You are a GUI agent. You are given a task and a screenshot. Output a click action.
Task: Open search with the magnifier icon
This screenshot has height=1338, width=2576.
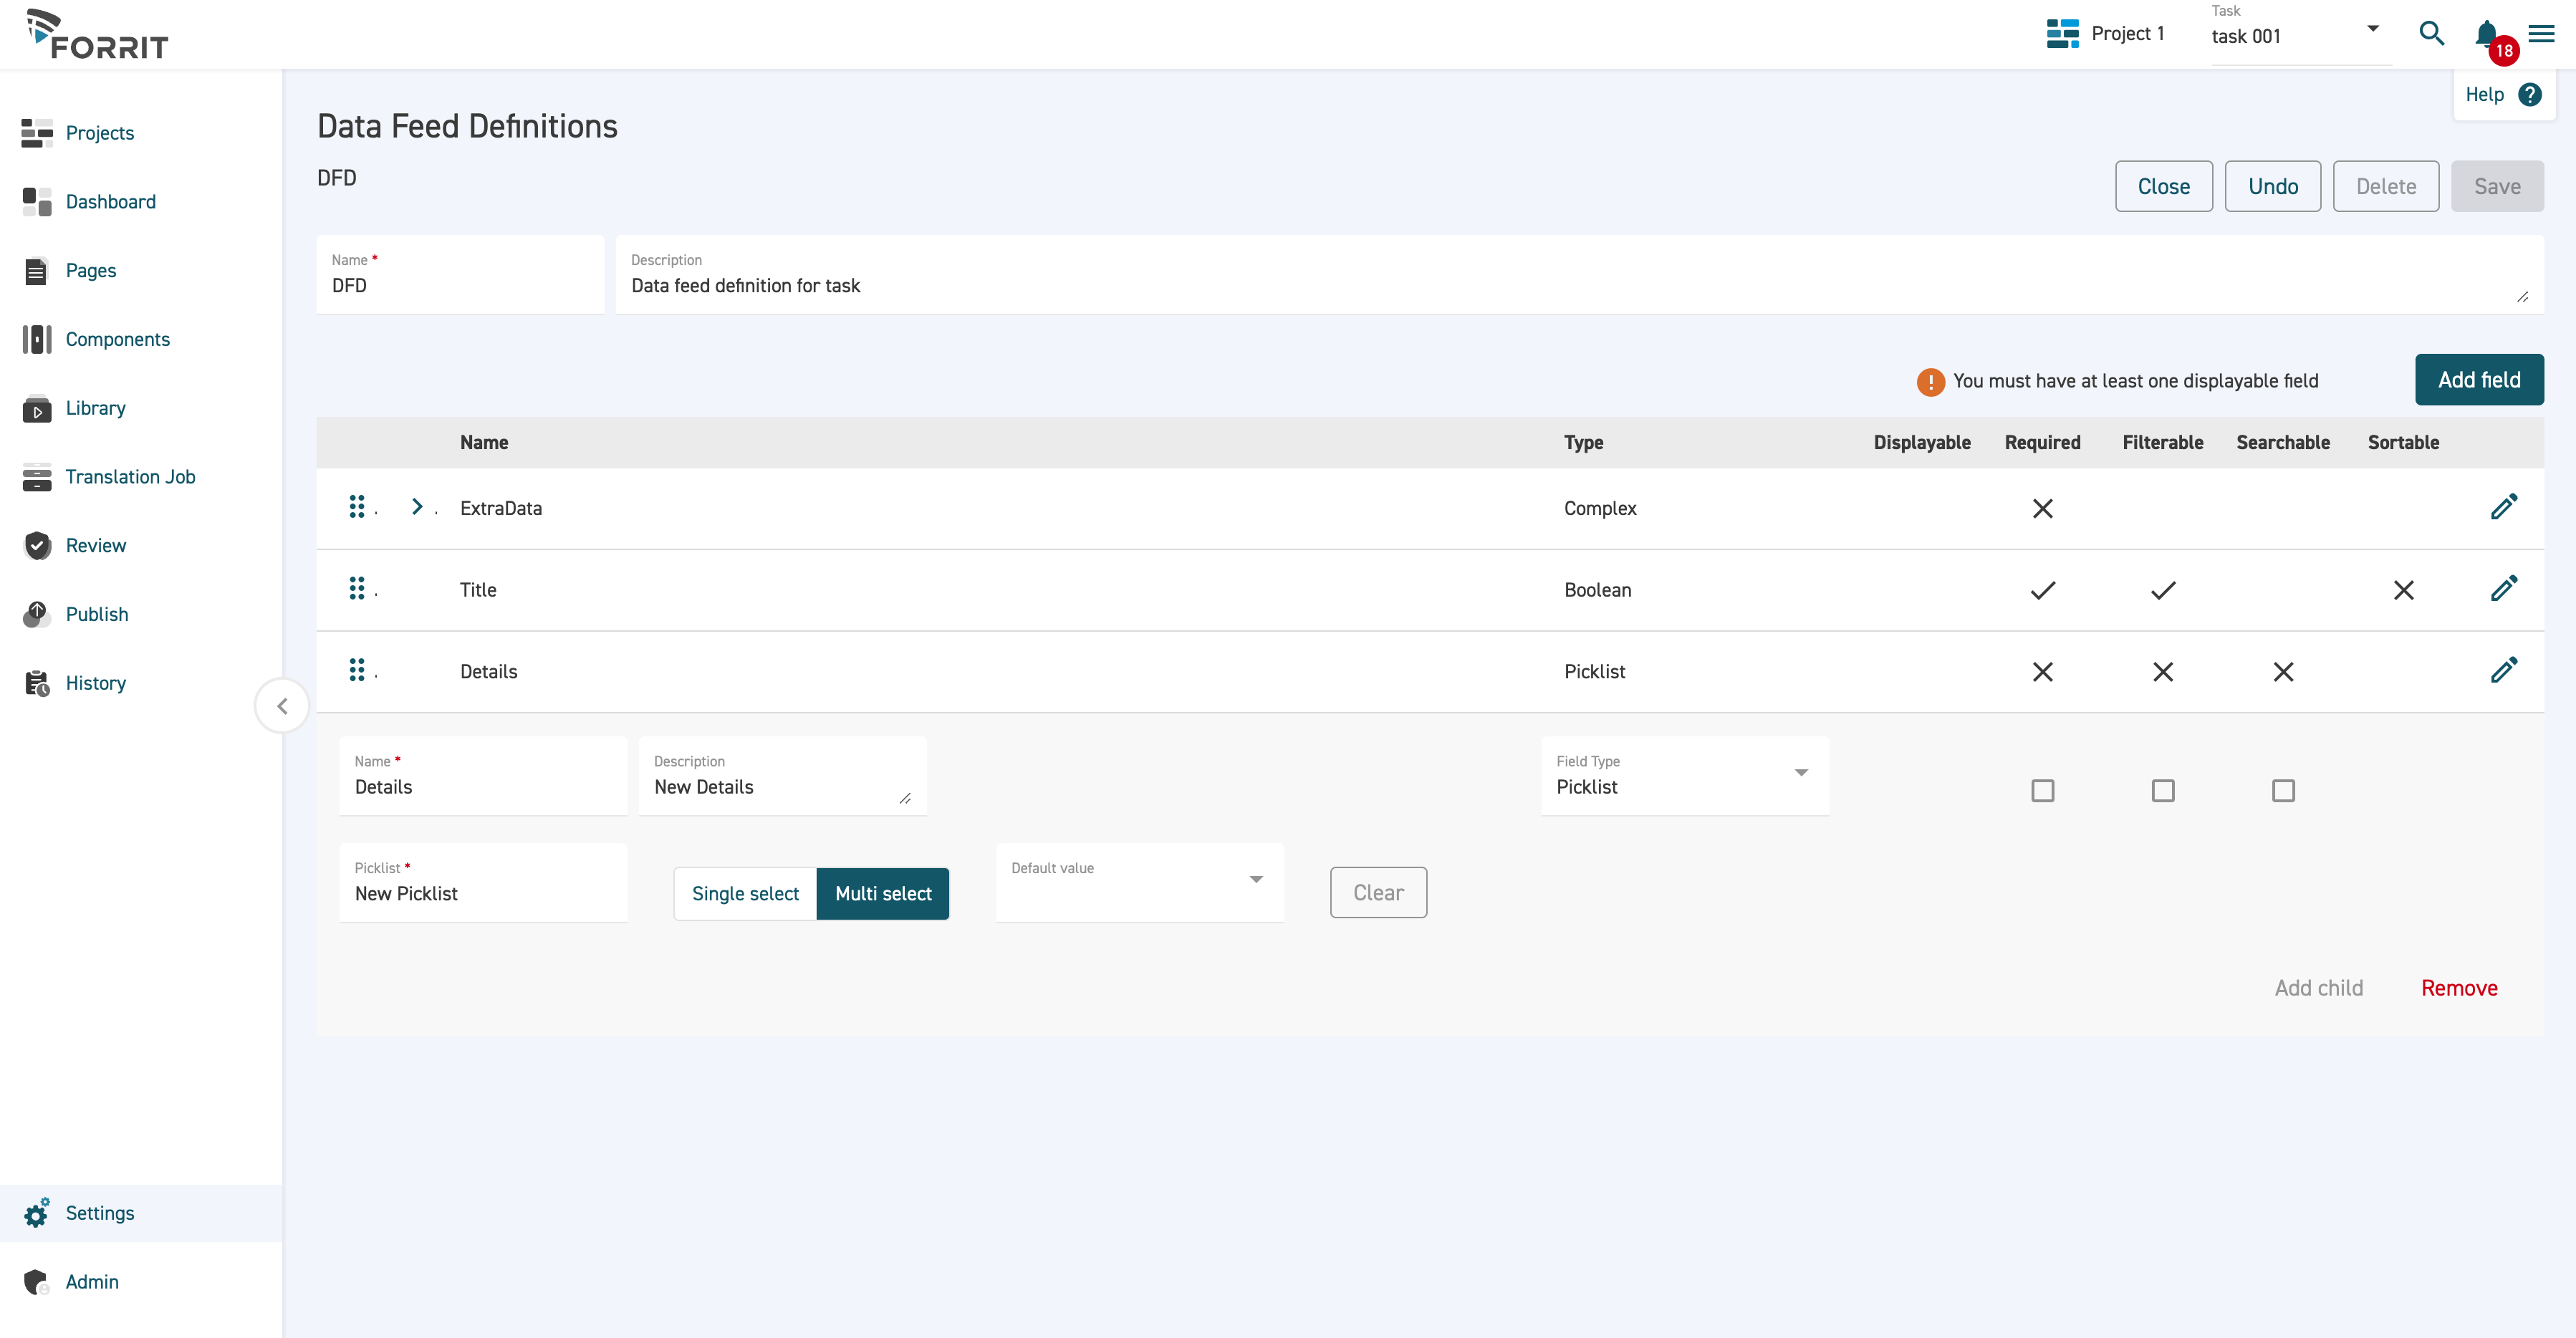[2431, 34]
